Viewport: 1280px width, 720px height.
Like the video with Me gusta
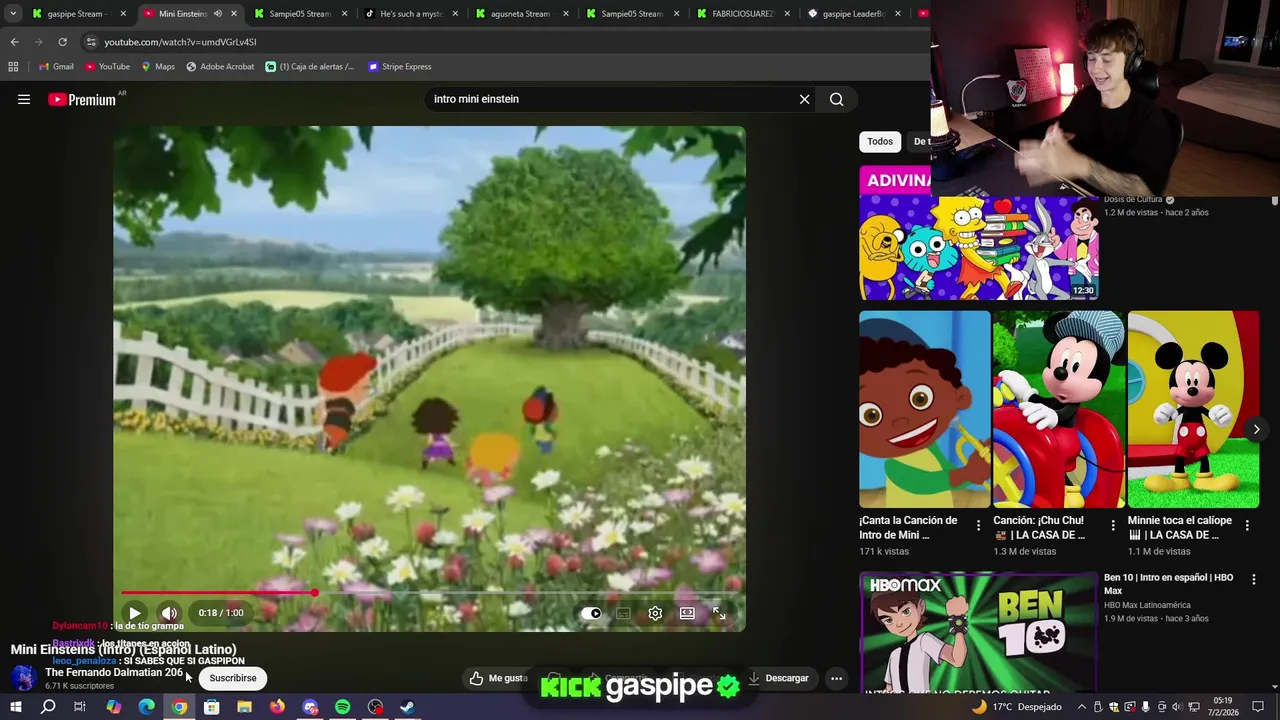[499, 678]
